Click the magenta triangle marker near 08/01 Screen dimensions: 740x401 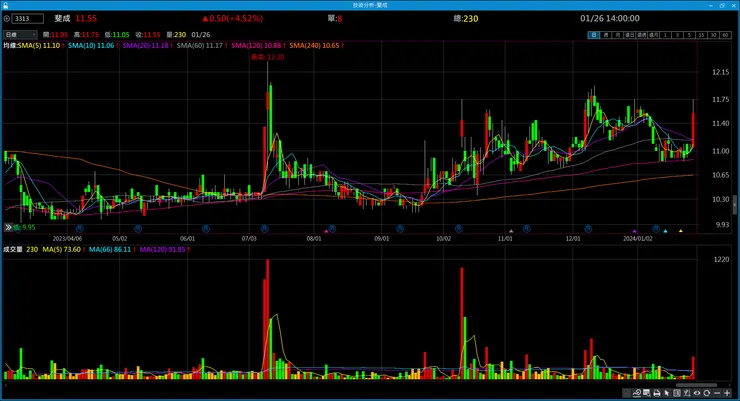point(326,231)
